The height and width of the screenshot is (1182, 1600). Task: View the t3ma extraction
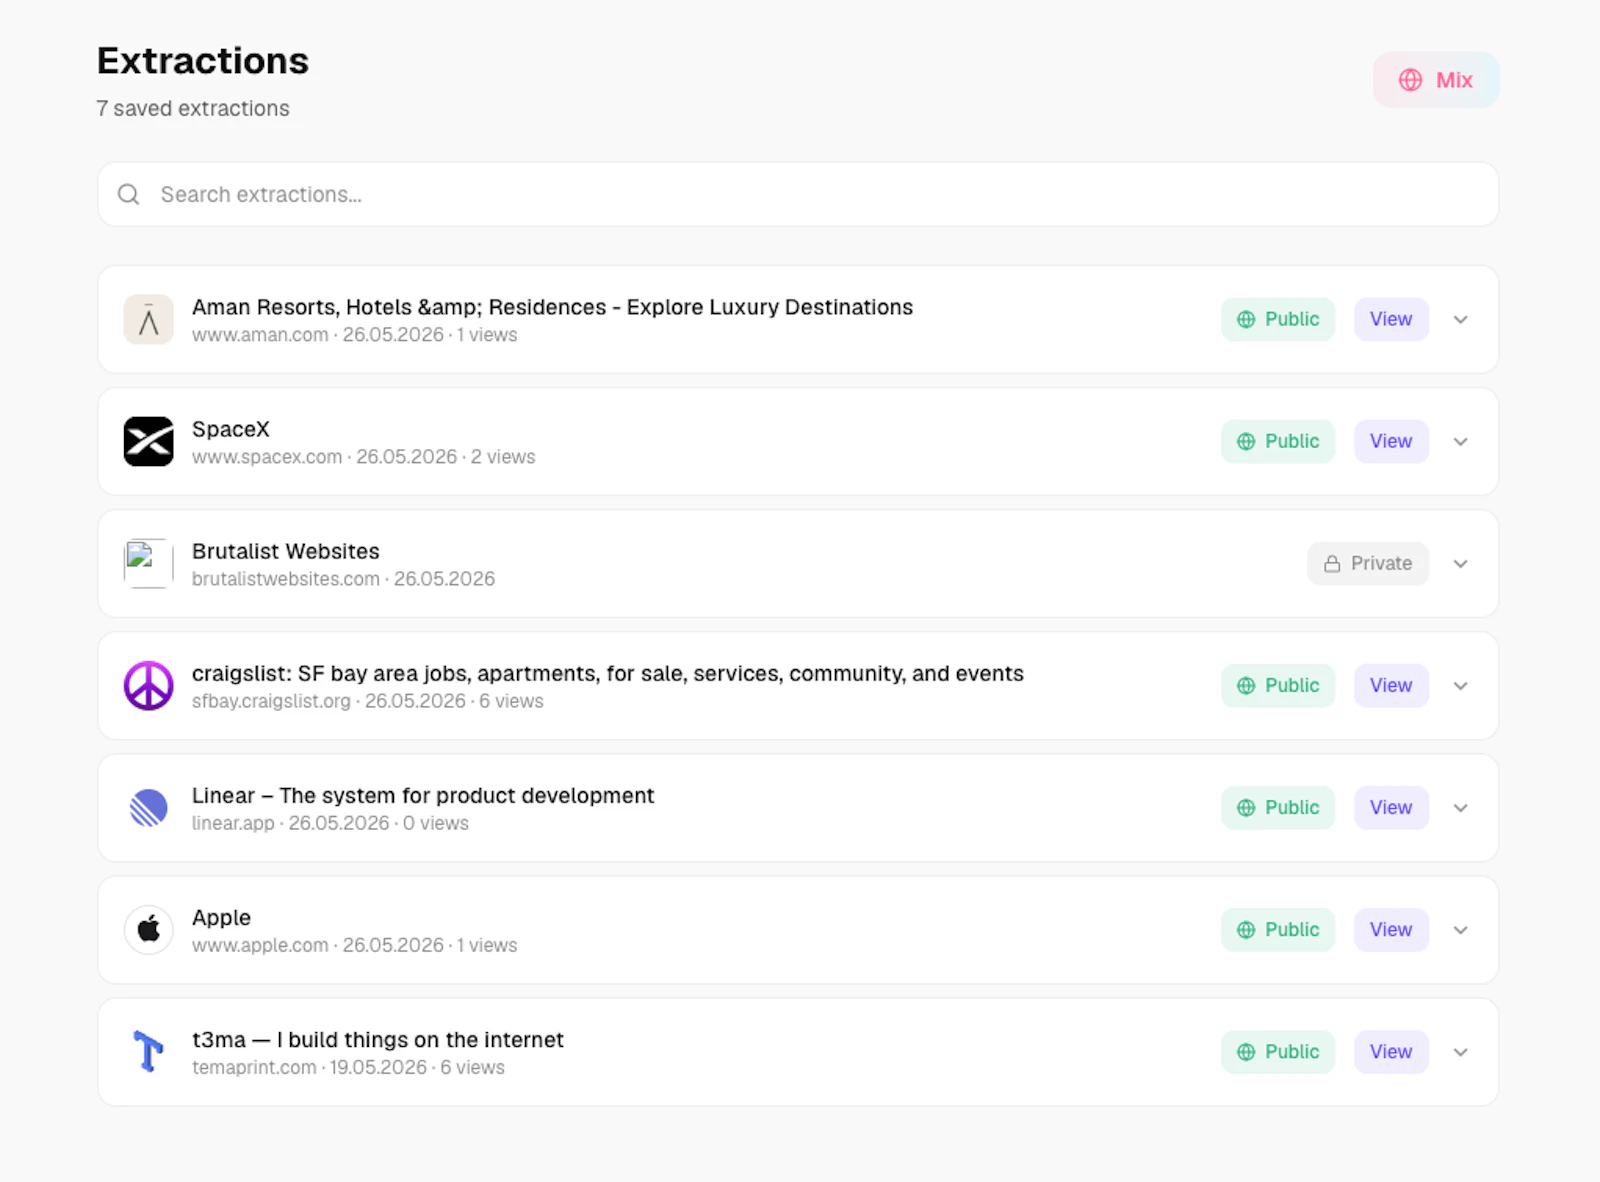point(1391,1051)
